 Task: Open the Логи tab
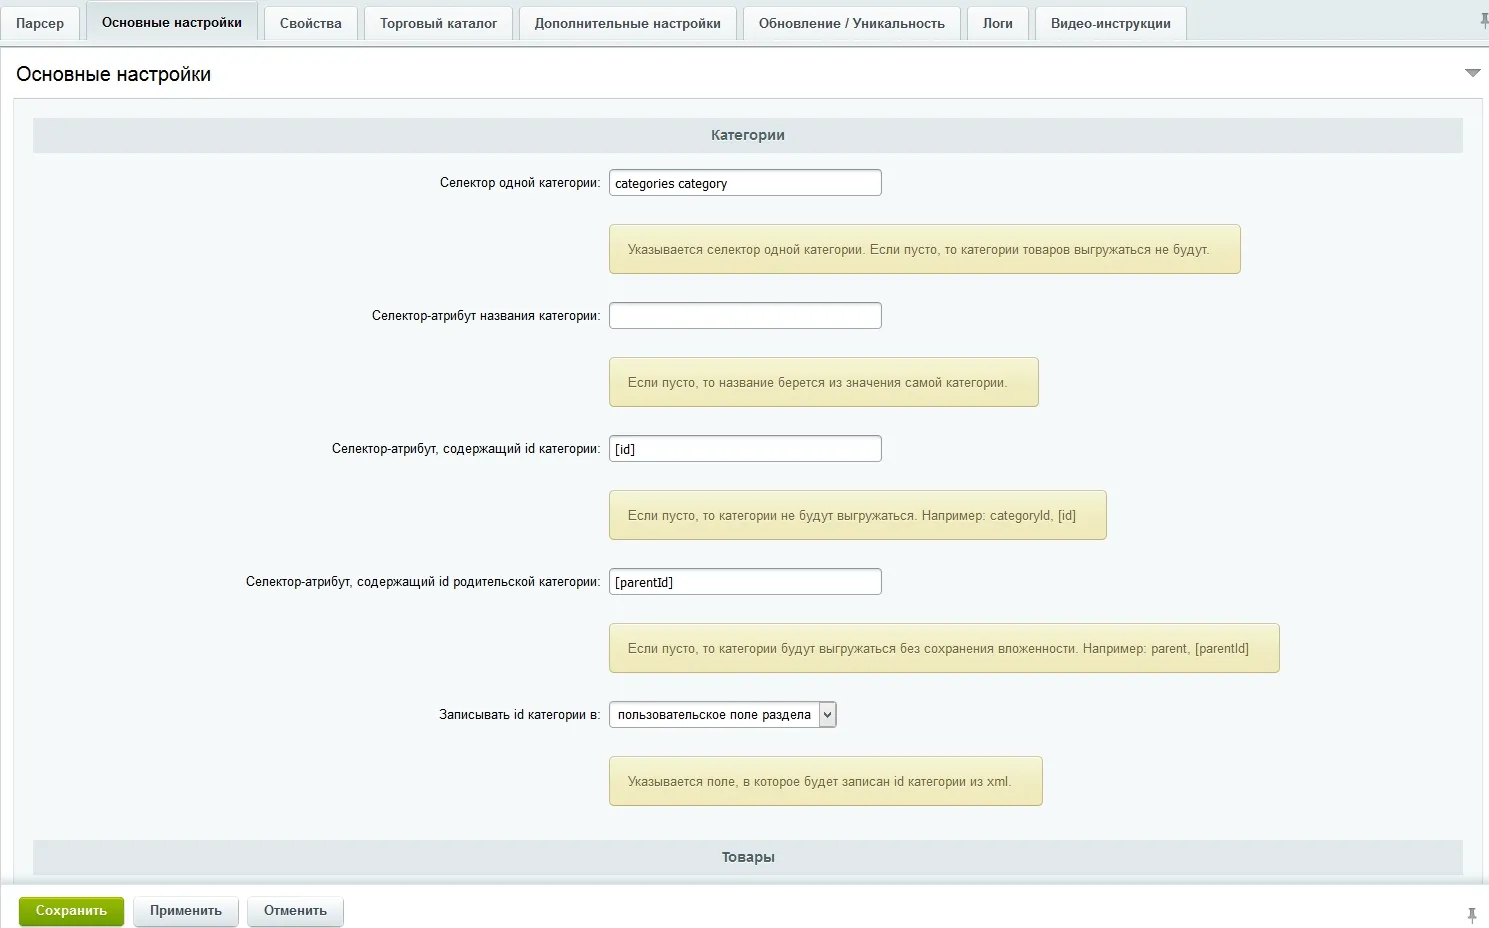click(997, 23)
